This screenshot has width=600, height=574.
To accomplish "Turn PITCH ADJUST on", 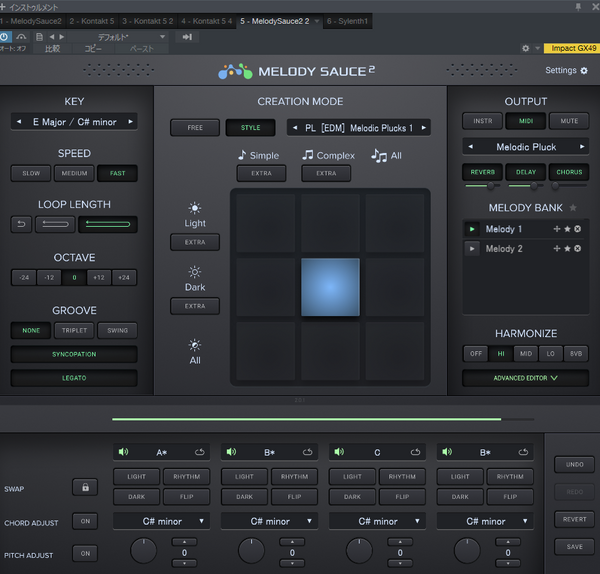I will (85, 553).
